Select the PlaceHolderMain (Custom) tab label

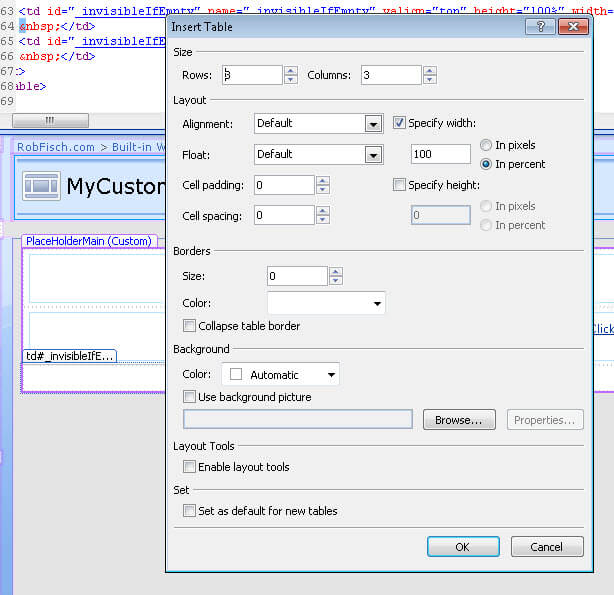pyautogui.click(x=88, y=241)
